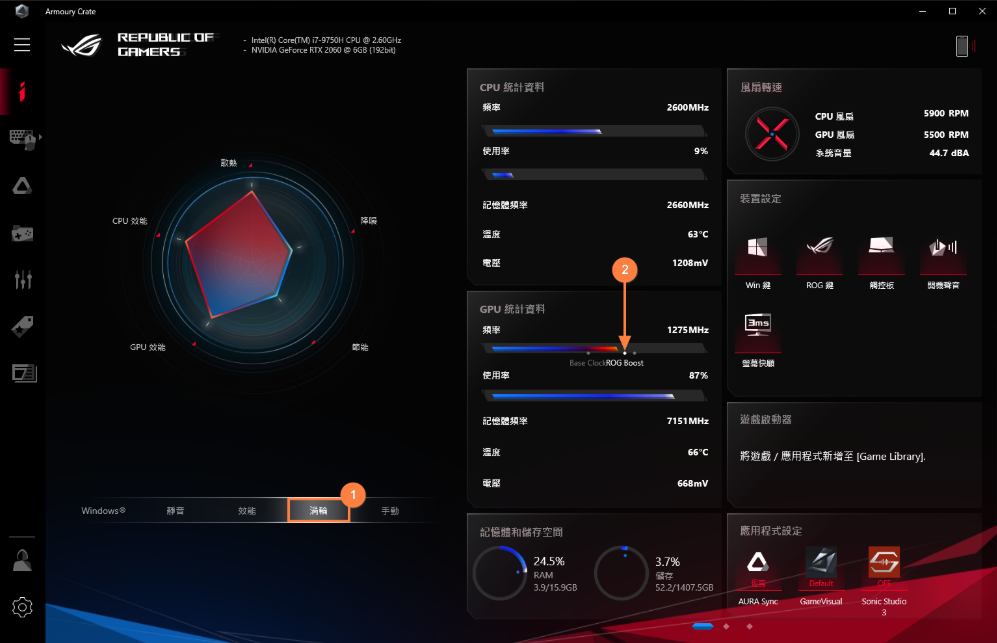
Task: Open AURA Sync app setting
Action: tap(757, 576)
